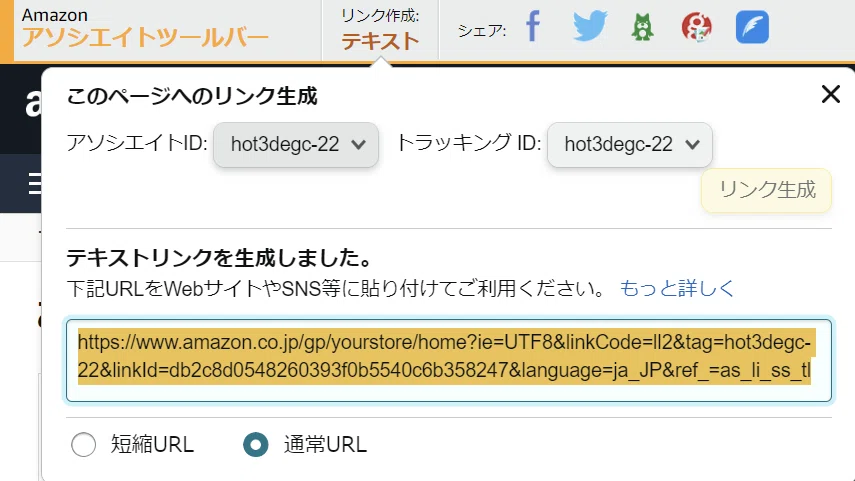Viewport: 855px width, 481px height.
Task: Share via the red character icon
Action: click(x=696, y=27)
